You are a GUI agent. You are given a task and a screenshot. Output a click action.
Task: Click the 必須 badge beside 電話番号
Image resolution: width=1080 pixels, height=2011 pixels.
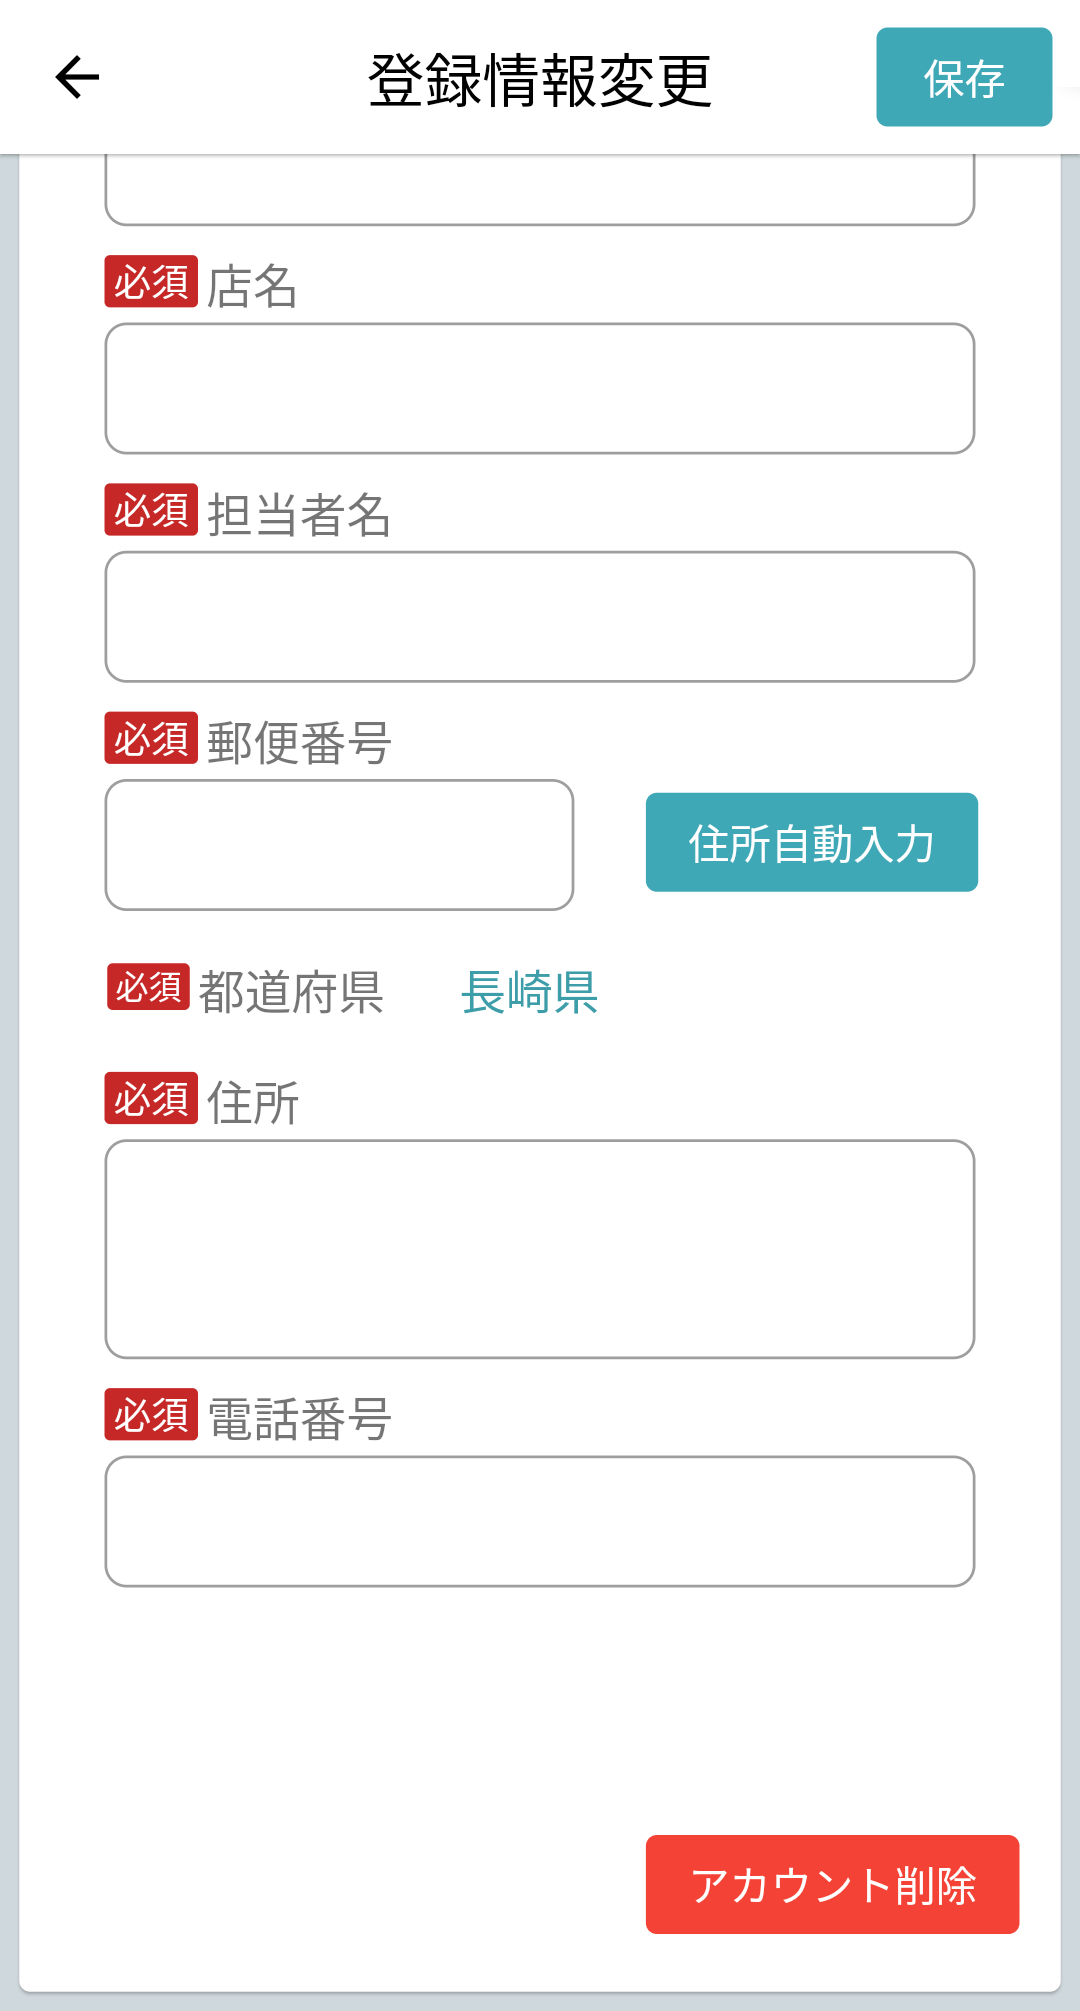coord(151,1415)
